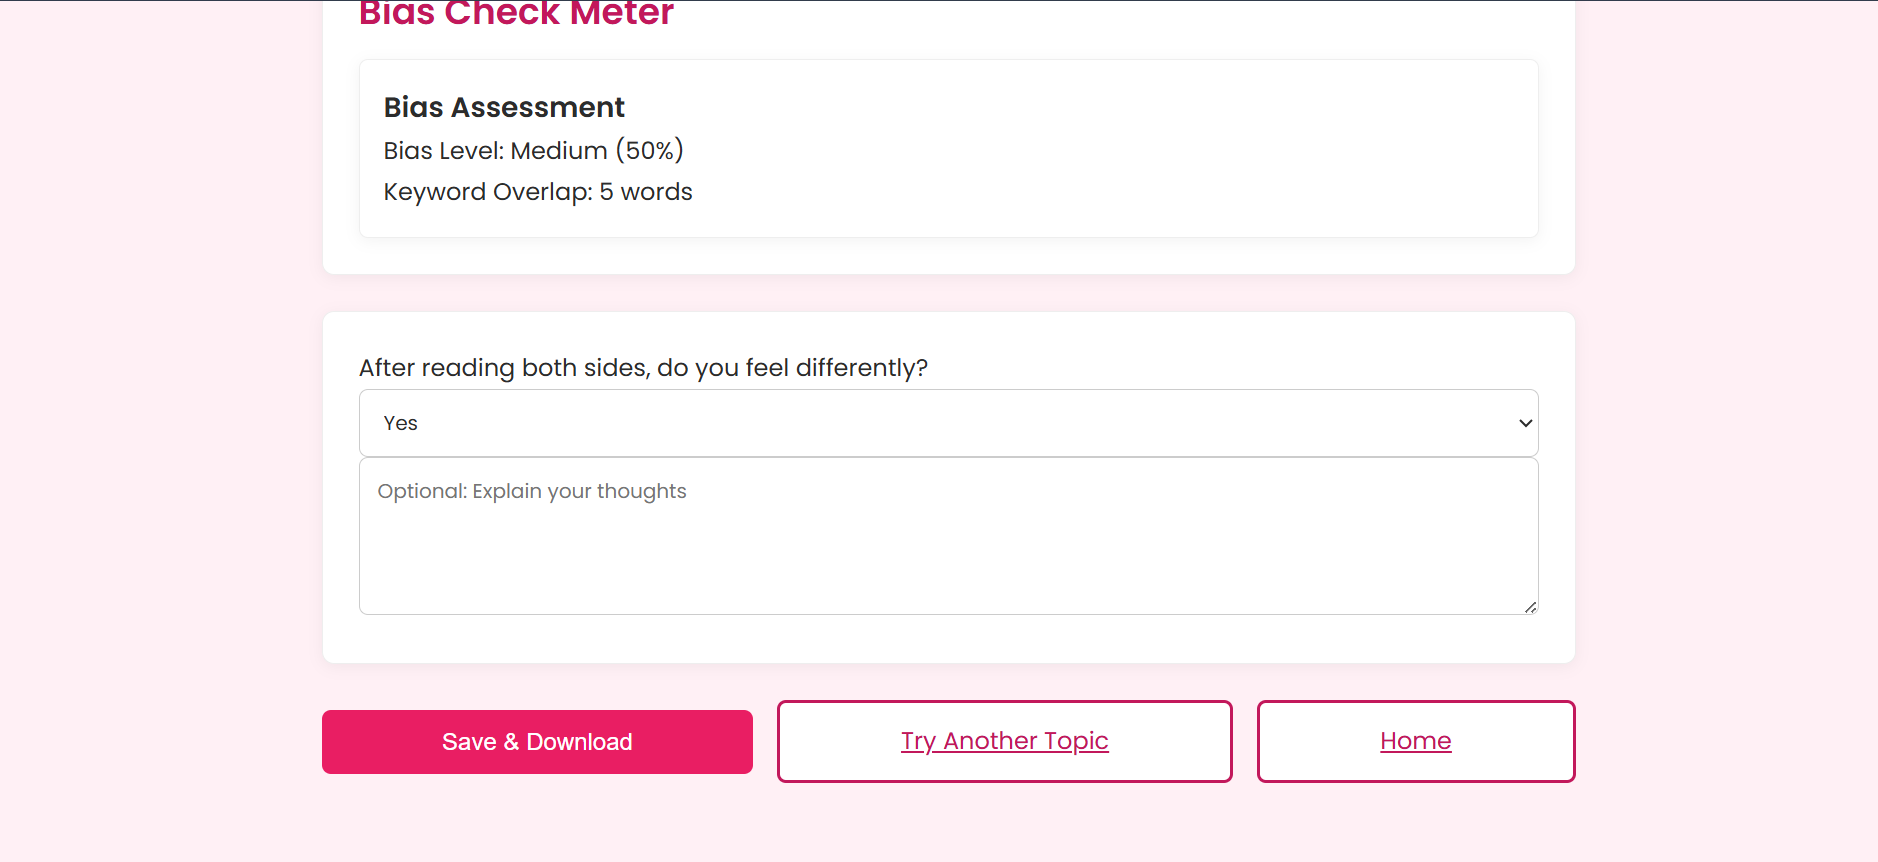
Task: Click the "Optional:" placeholder text
Action: tap(422, 491)
